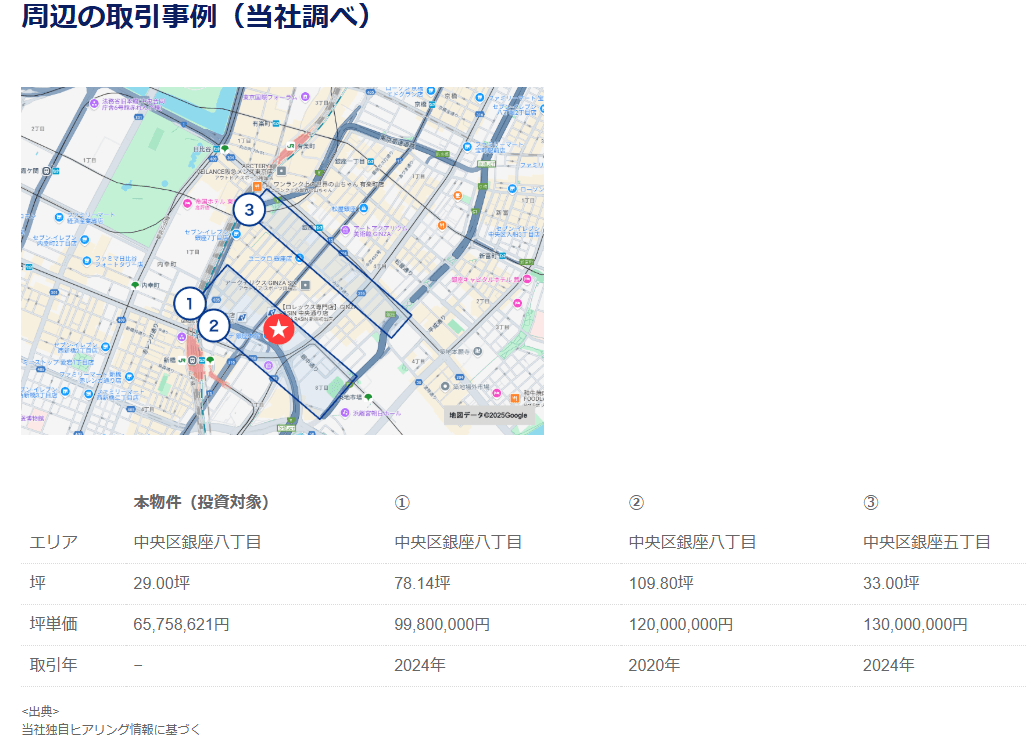
Task: Click the JR Yurakucho station icon
Action: [x=290, y=146]
